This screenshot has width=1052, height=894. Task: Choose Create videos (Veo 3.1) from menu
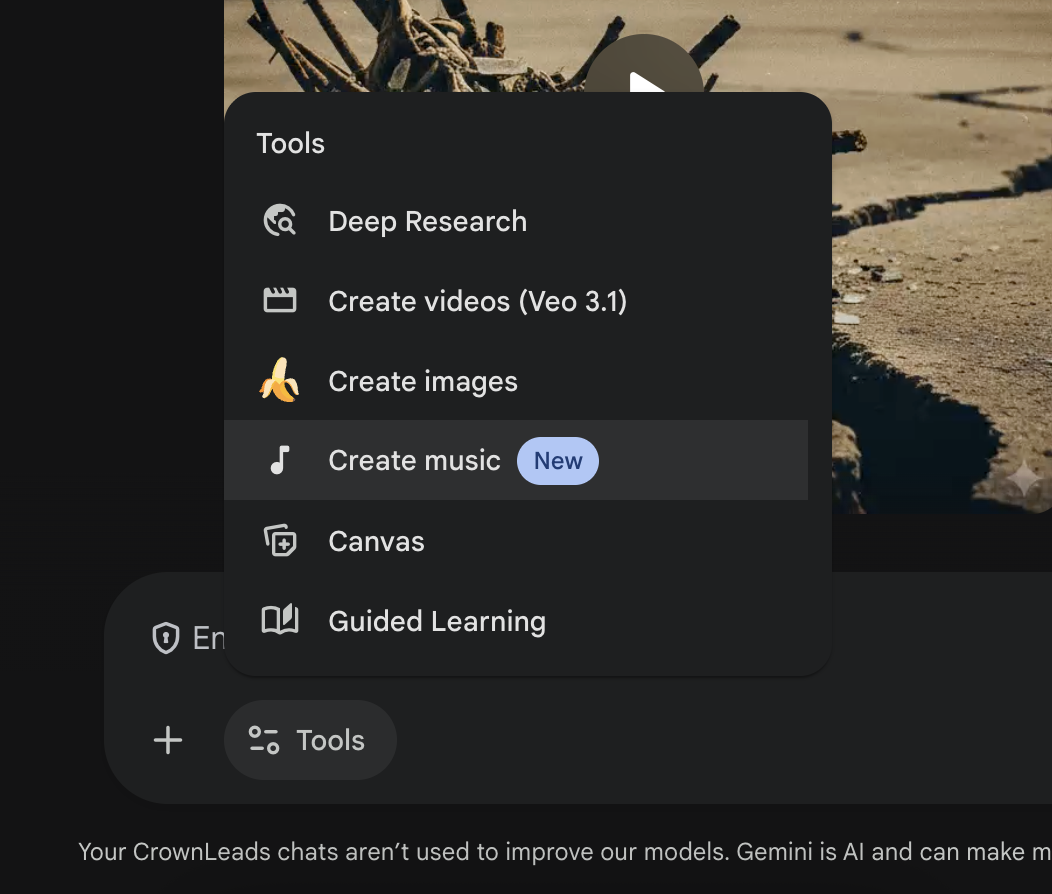coord(477,301)
